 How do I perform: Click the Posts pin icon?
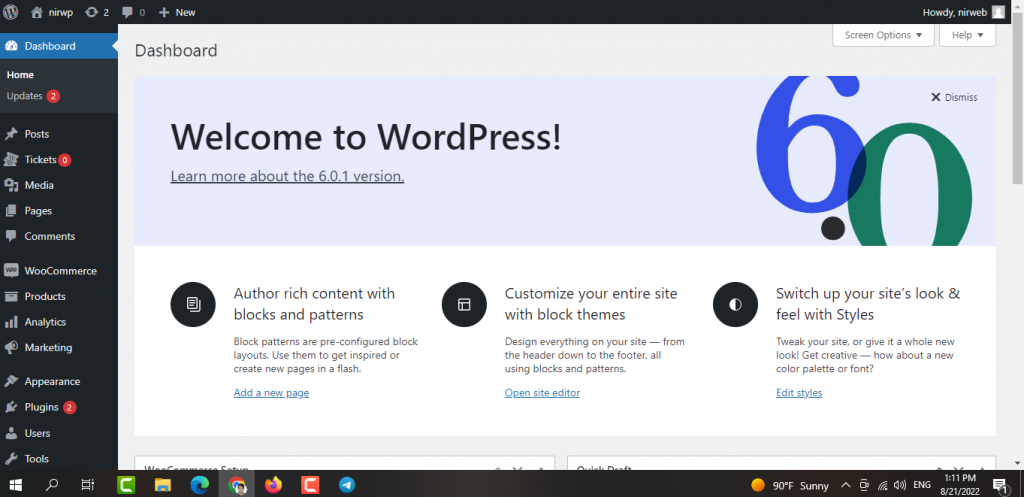(11, 134)
